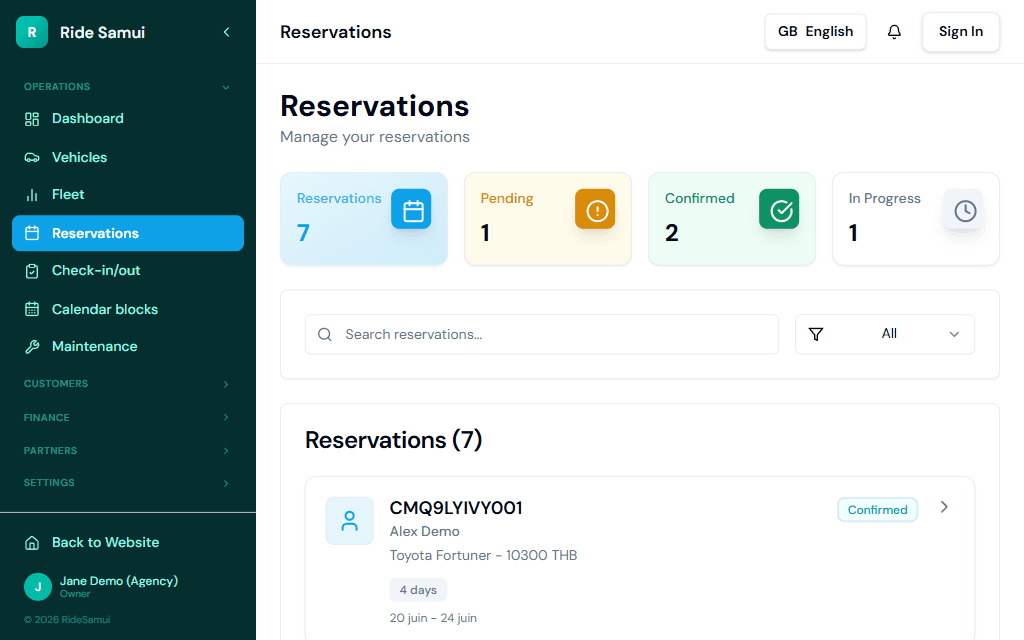Open the All status filter dropdown

pyautogui.click(x=885, y=334)
